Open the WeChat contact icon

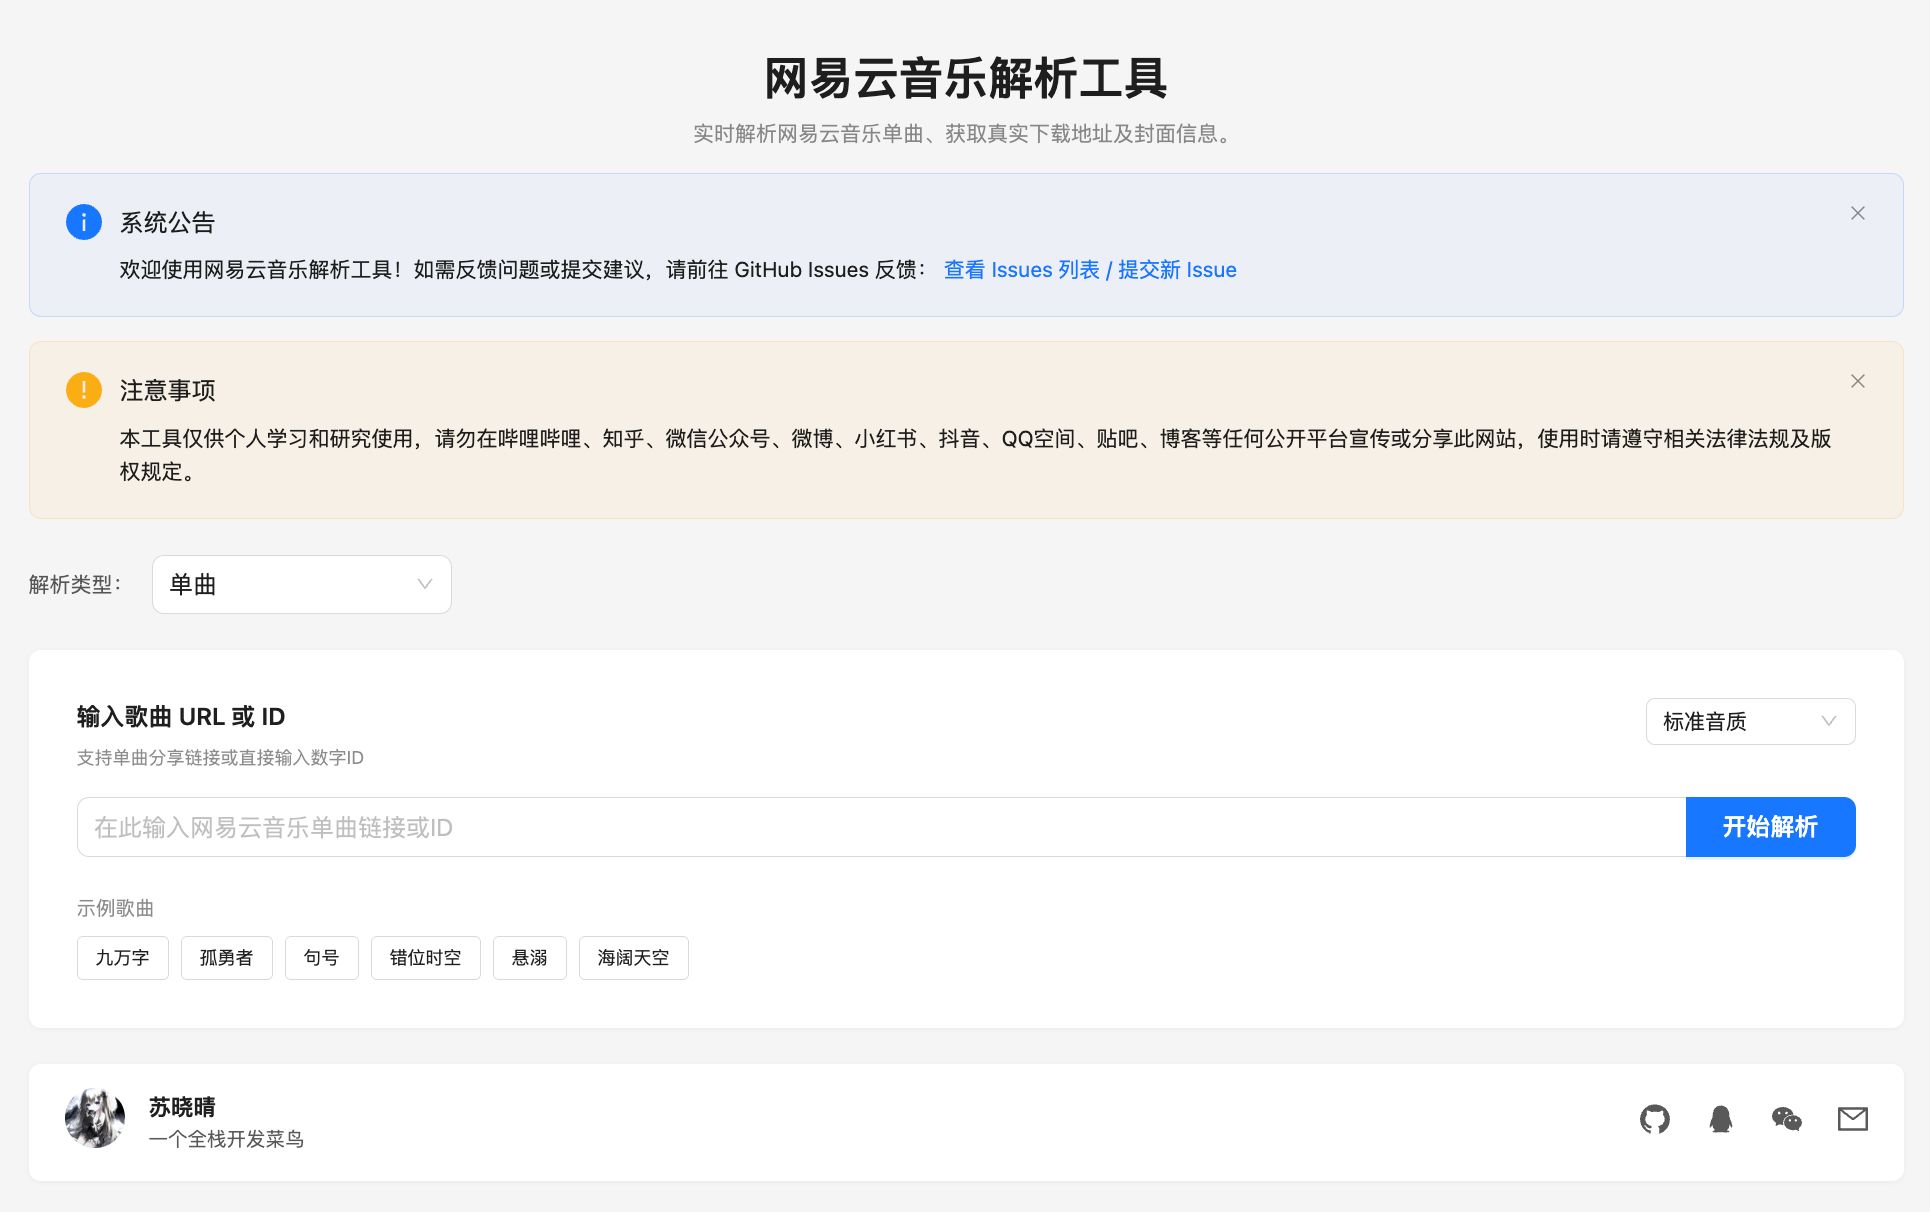pos(1787,1119)
